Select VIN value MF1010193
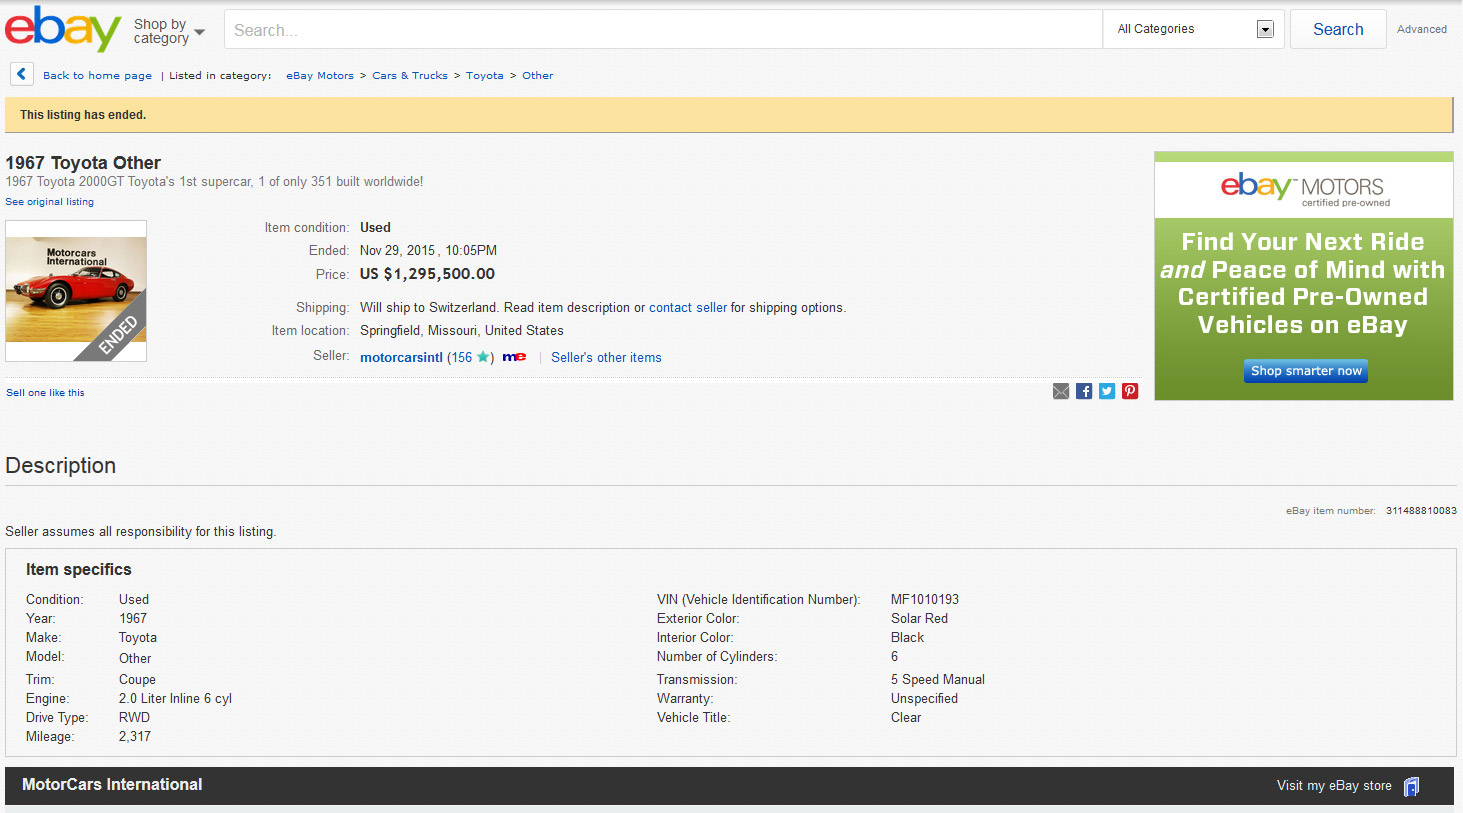 (925, 600)
